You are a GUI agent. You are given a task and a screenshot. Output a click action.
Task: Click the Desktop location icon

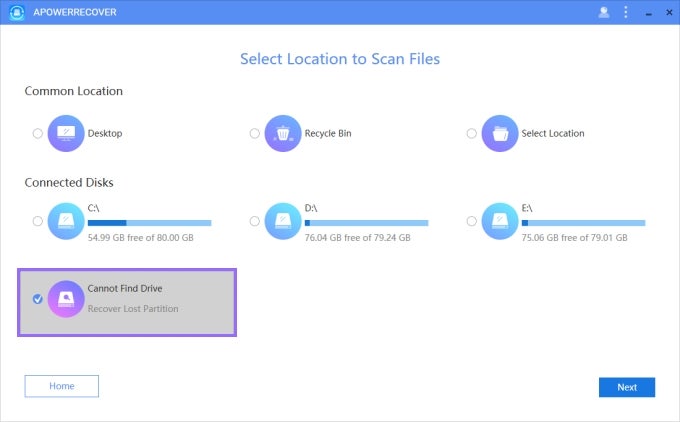point(65,133)
